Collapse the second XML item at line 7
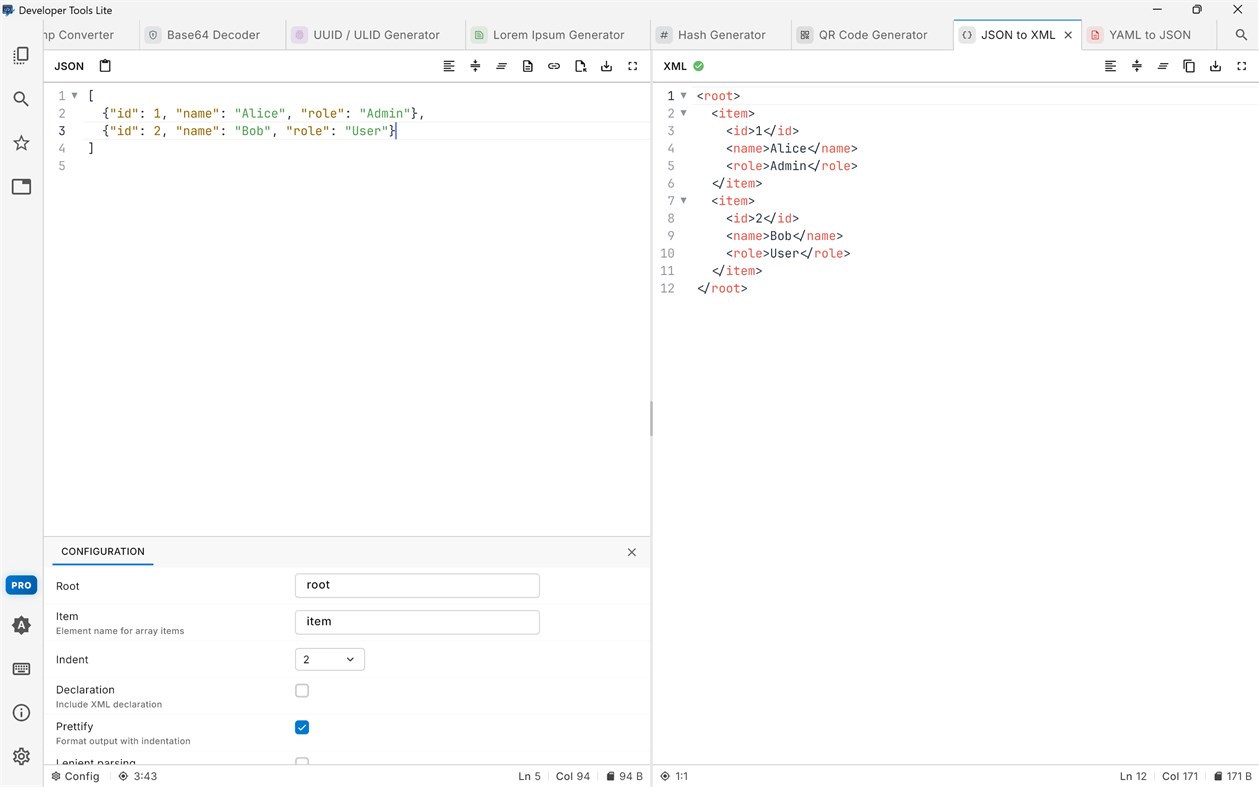This screenshot has height=787, width=1259. [x=684, y=201]
